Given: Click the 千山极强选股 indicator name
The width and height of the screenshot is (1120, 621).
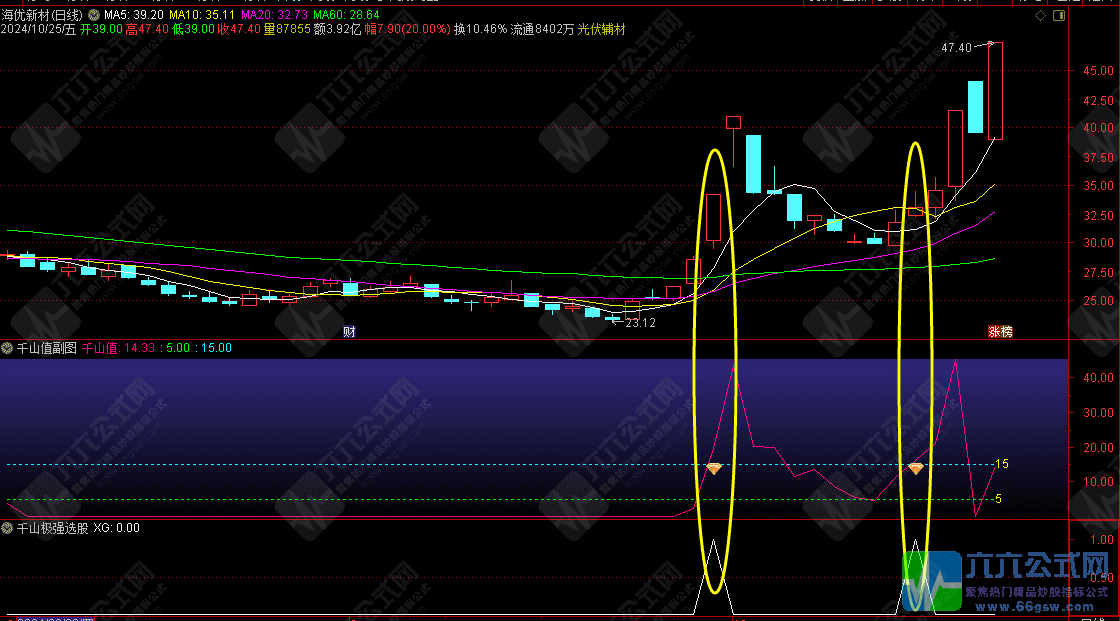Looking at the screenshot, I should [52, 528].
